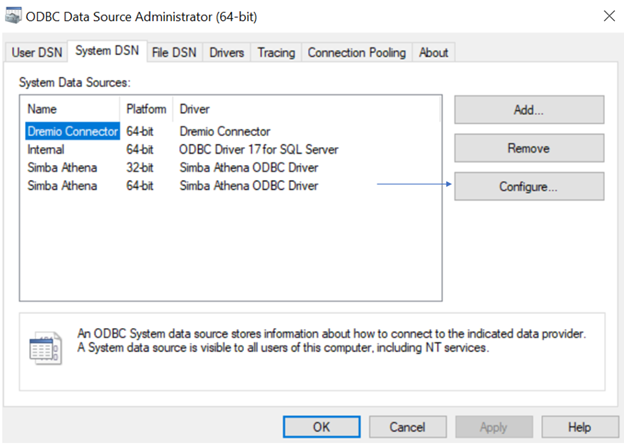Image resolution: width=624 pixels, height=446 pixels.
Task: Click the Cancel button
Action: [407, 427]
